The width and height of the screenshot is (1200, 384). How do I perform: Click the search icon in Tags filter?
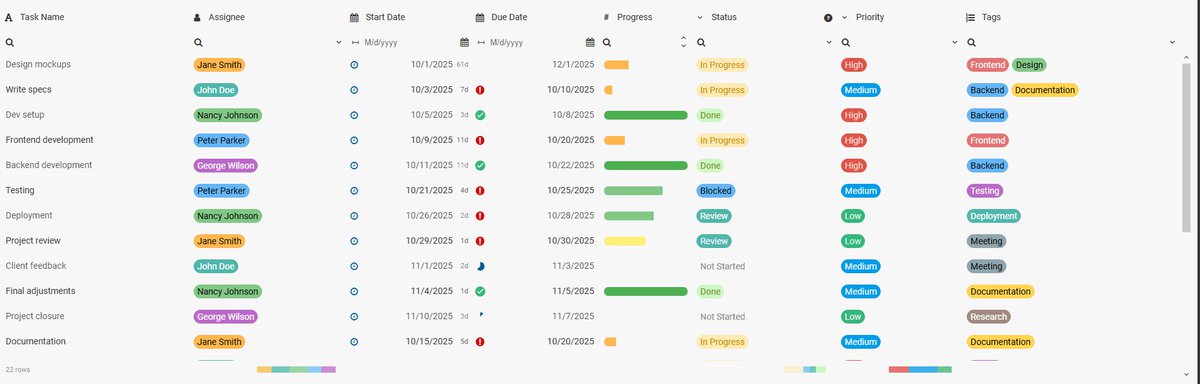(x=970, y=43)
